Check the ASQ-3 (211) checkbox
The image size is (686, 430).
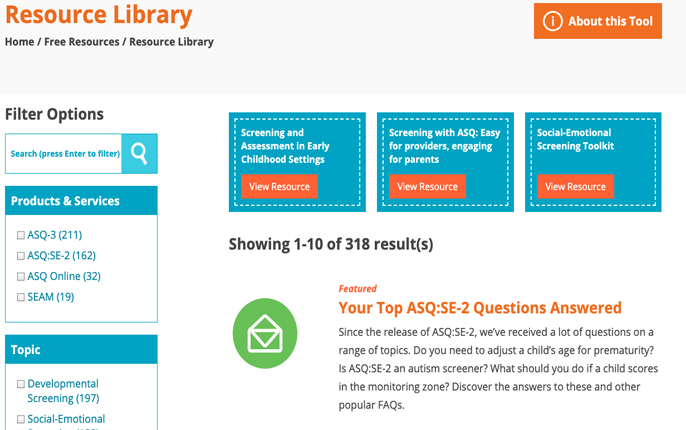21,235
